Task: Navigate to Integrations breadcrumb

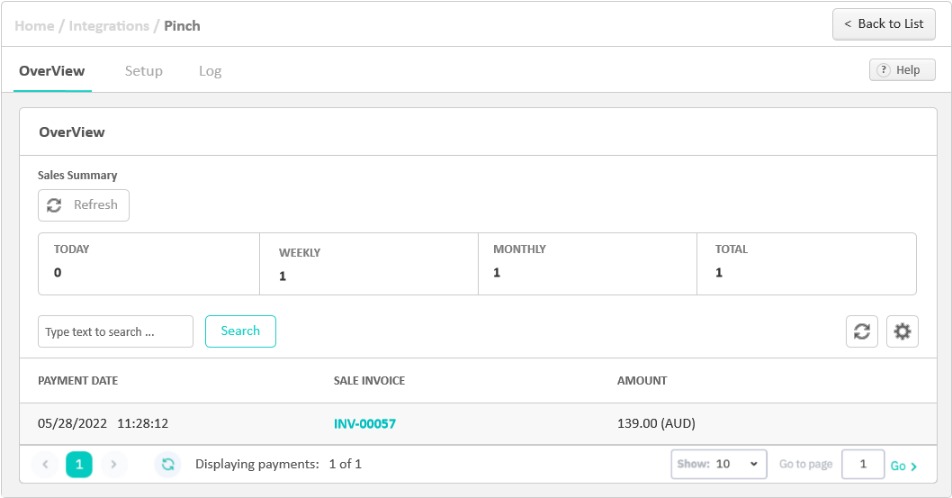Action: tap(109, 26)
